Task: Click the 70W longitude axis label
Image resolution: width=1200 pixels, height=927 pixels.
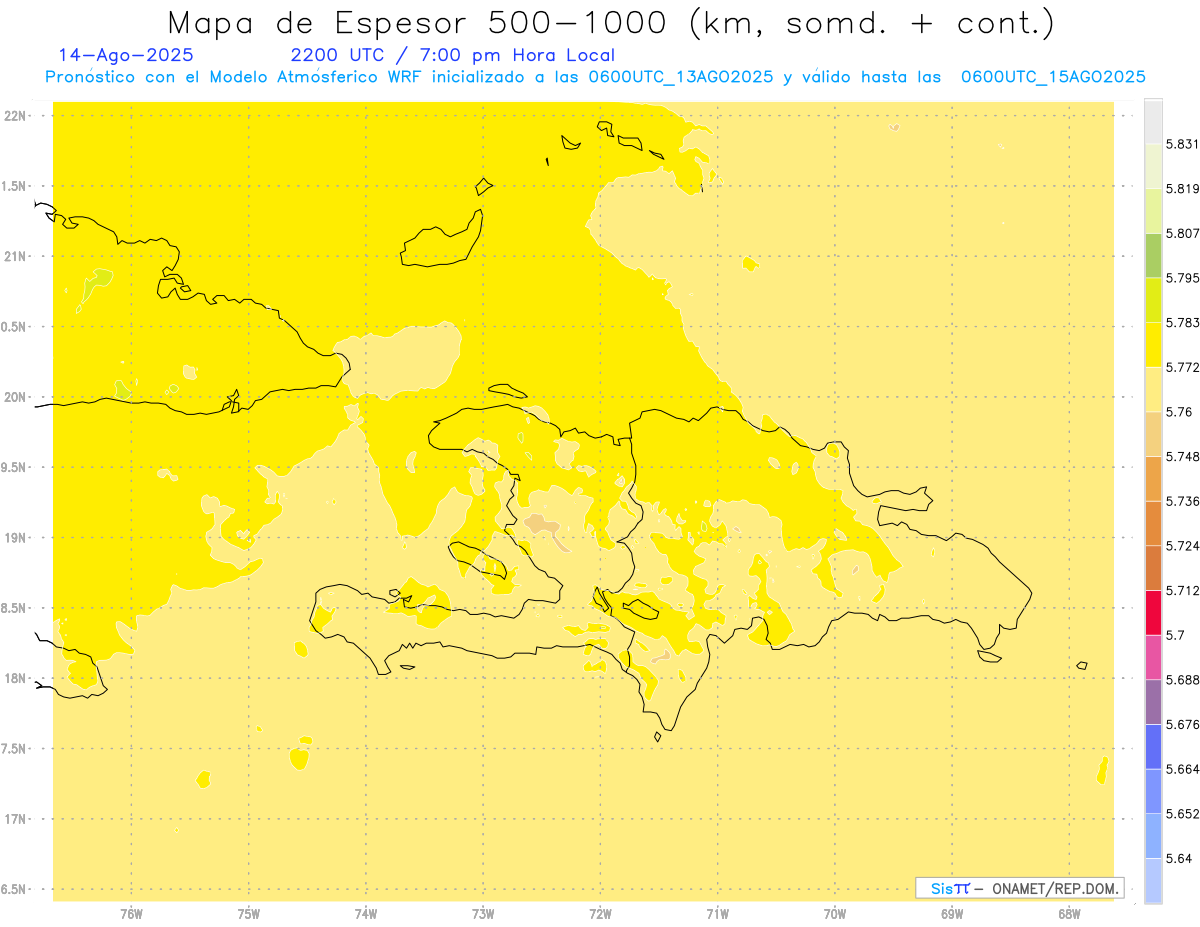Action: click(835, 914)
